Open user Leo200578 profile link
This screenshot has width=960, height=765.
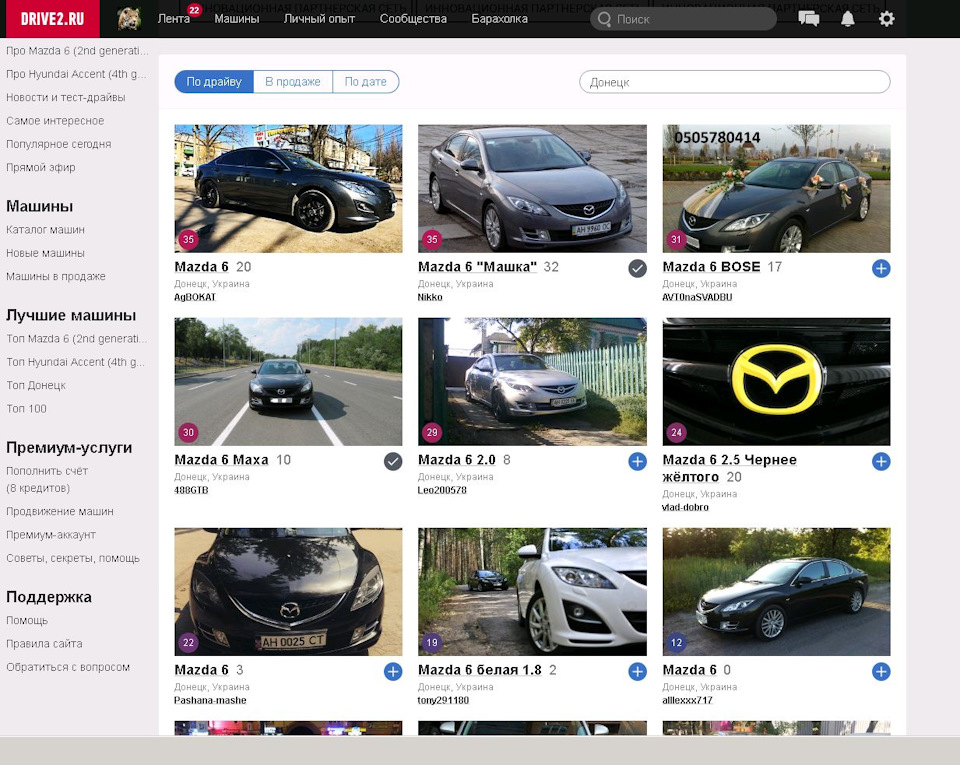point(442,490)
